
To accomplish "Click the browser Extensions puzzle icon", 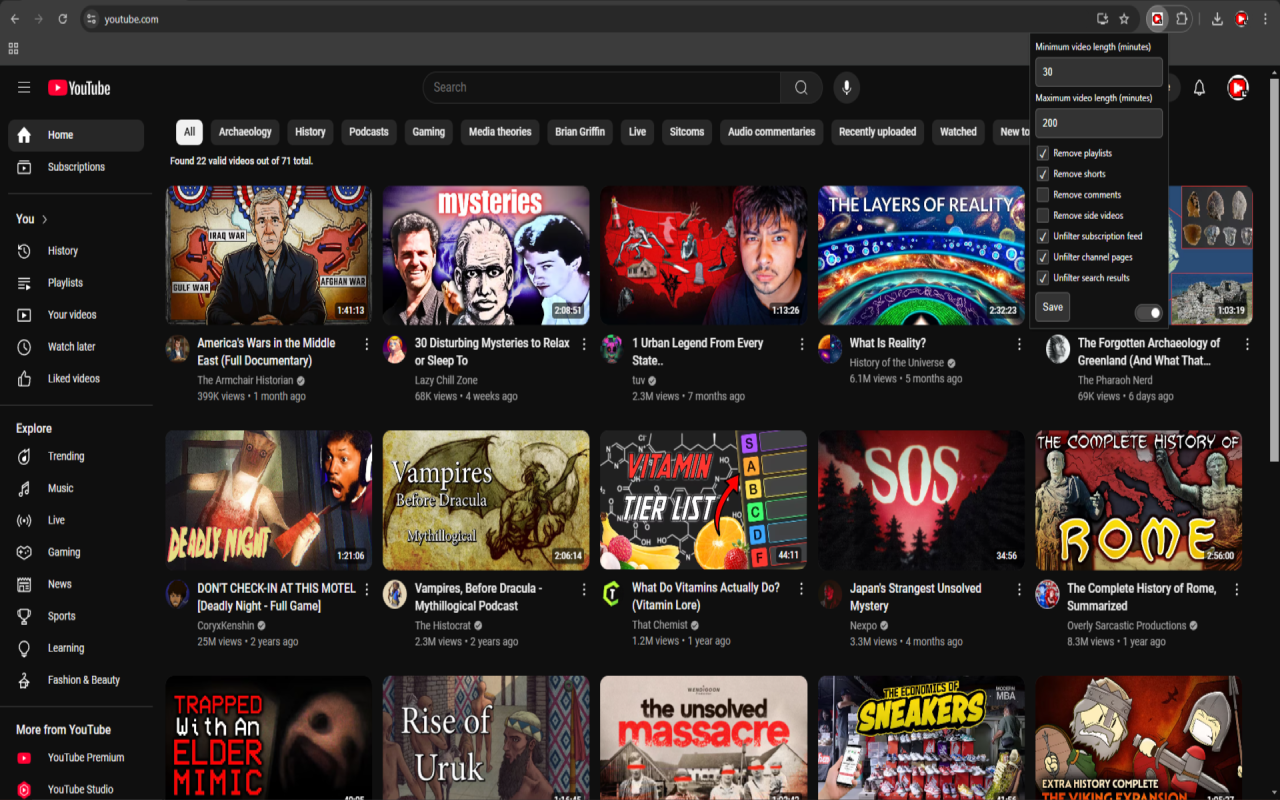I will pyautogui.click(x=1183, y=18).
